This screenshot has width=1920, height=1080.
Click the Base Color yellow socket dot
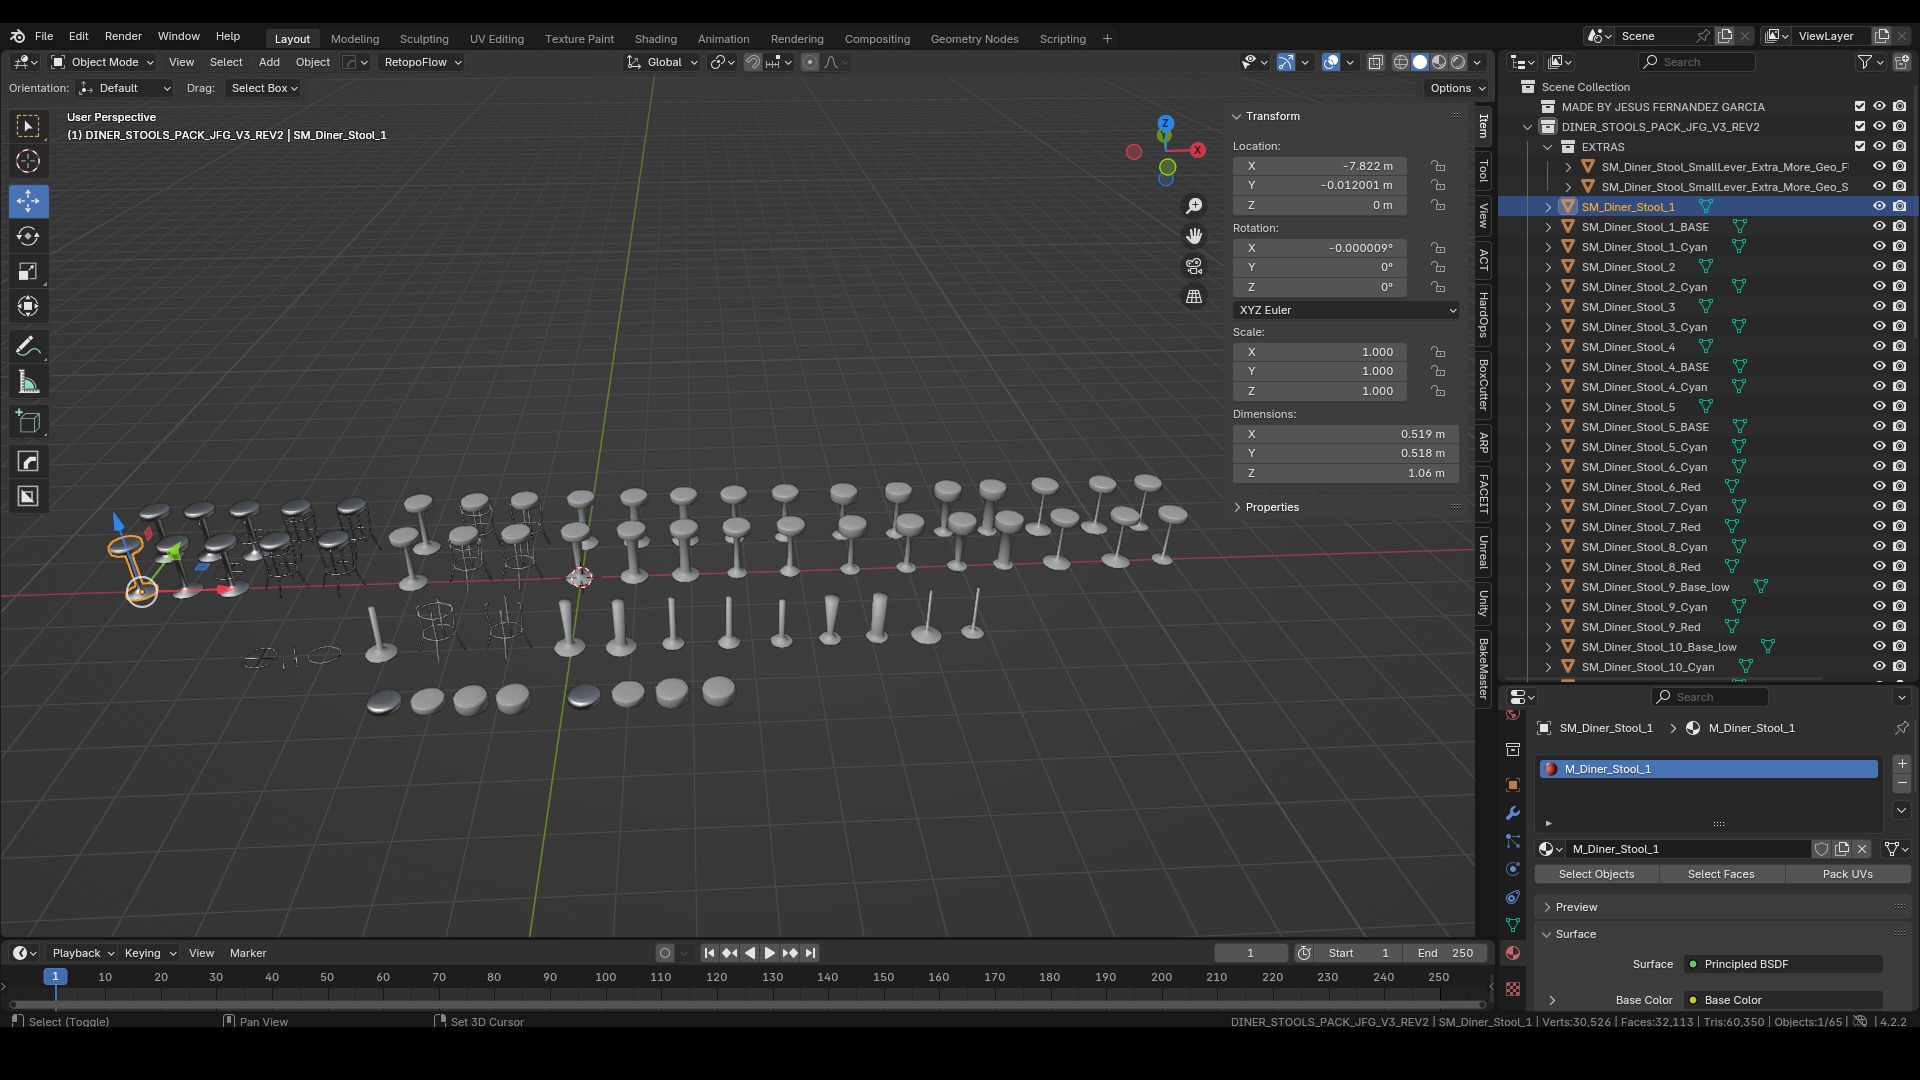click(x=1693, y=1000)
